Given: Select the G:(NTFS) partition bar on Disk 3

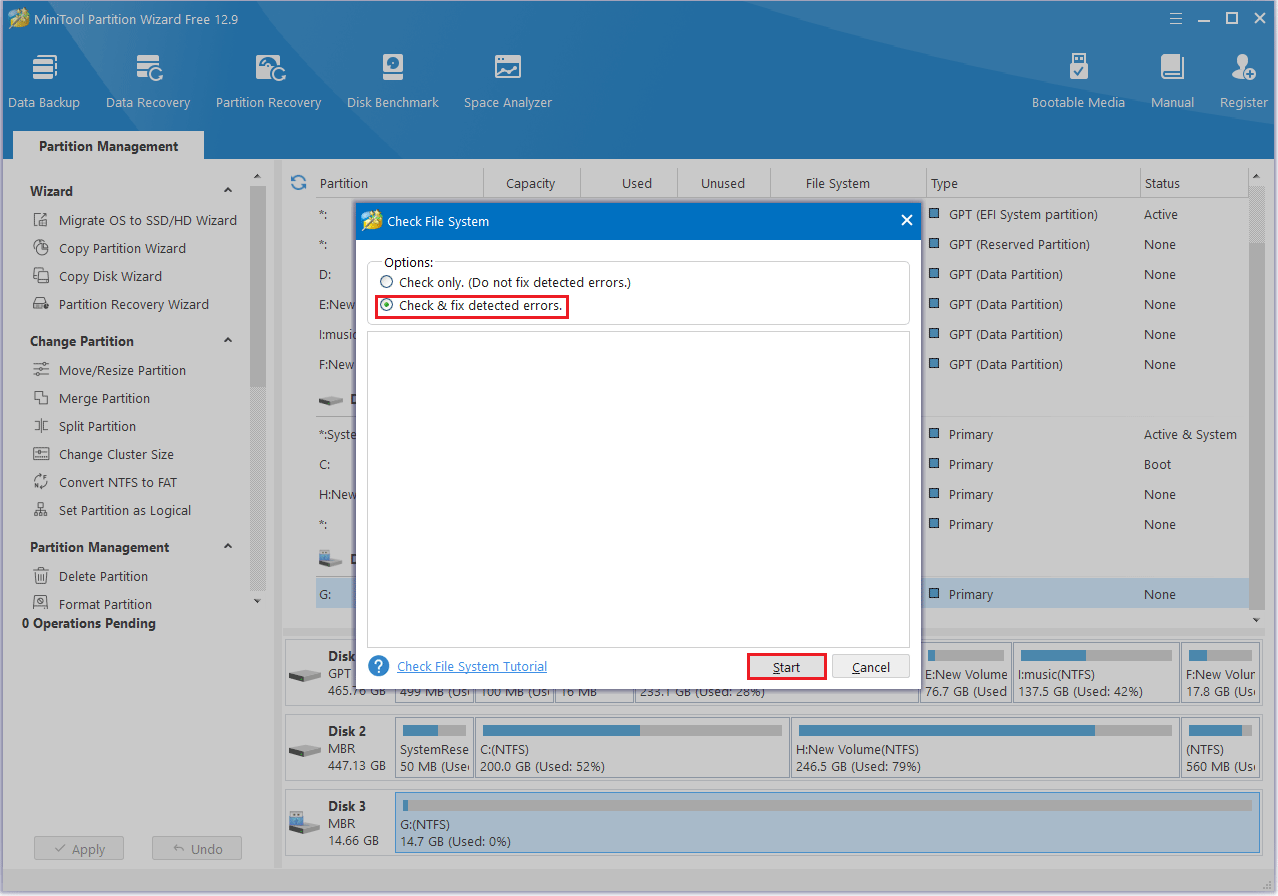Looking at the screenshot, I should (x=827, y=824).
